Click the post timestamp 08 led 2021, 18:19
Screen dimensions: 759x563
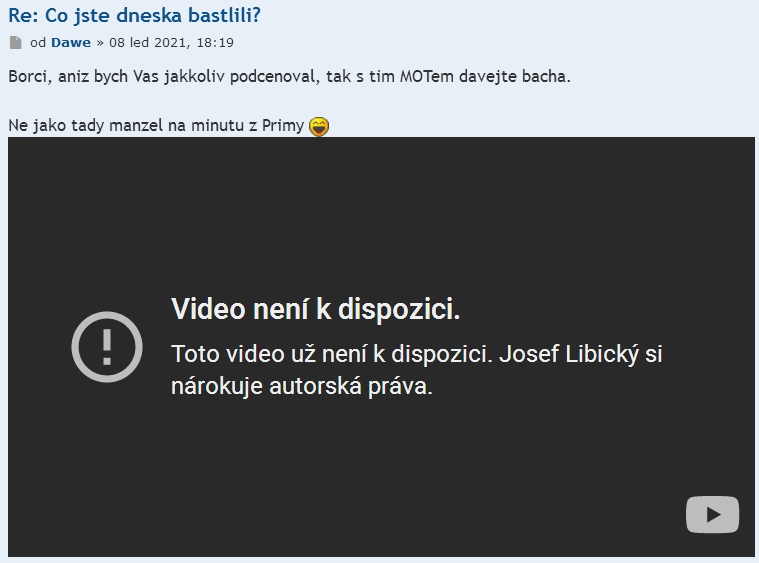coord(171,43)
